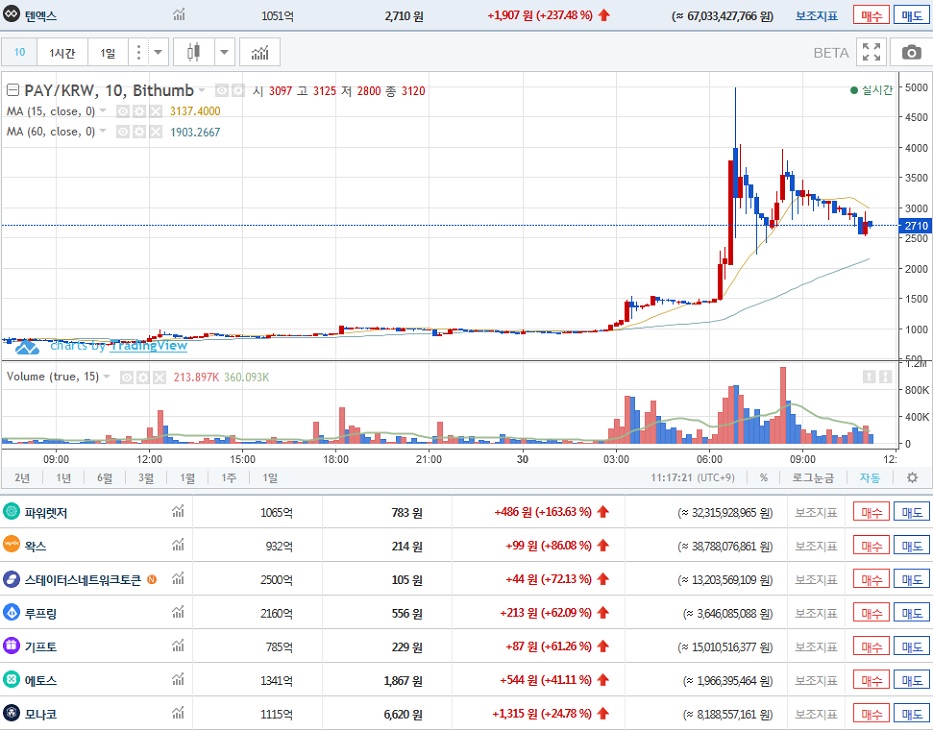Set chart range to 3월
The height and width of the screenshot is (731, 933).
click(146, 478)
